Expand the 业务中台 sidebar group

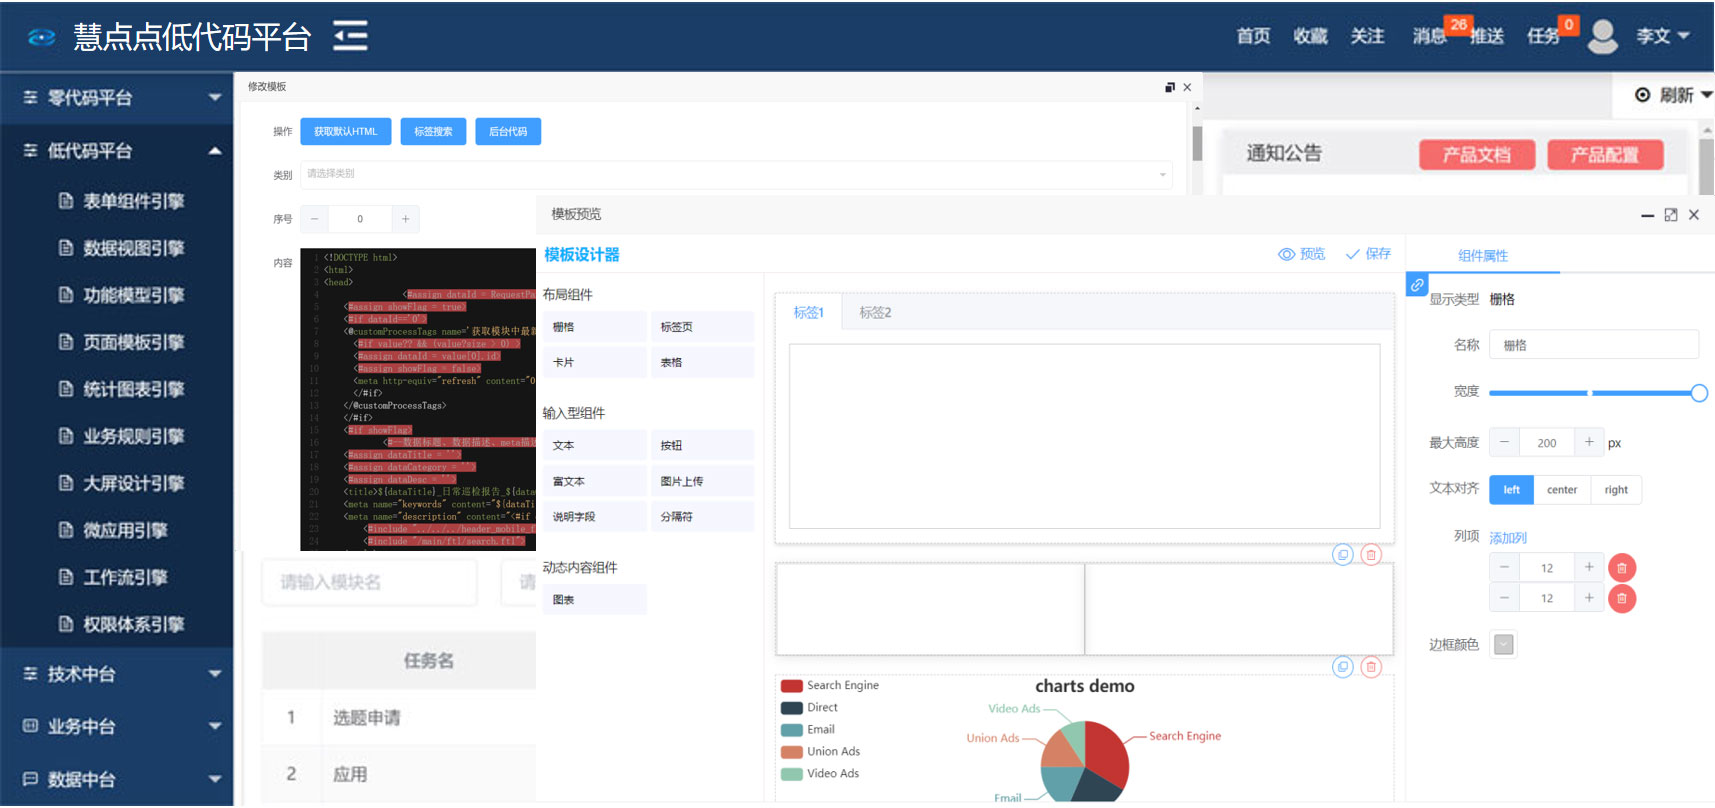click(215, 726)
